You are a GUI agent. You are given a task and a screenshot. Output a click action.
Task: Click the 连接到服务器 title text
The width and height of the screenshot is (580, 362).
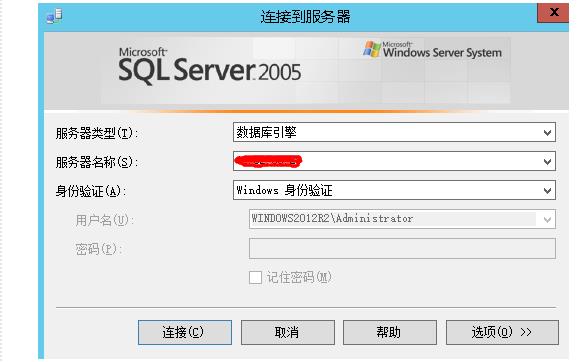pyautogui.click(x=305, y=17)
